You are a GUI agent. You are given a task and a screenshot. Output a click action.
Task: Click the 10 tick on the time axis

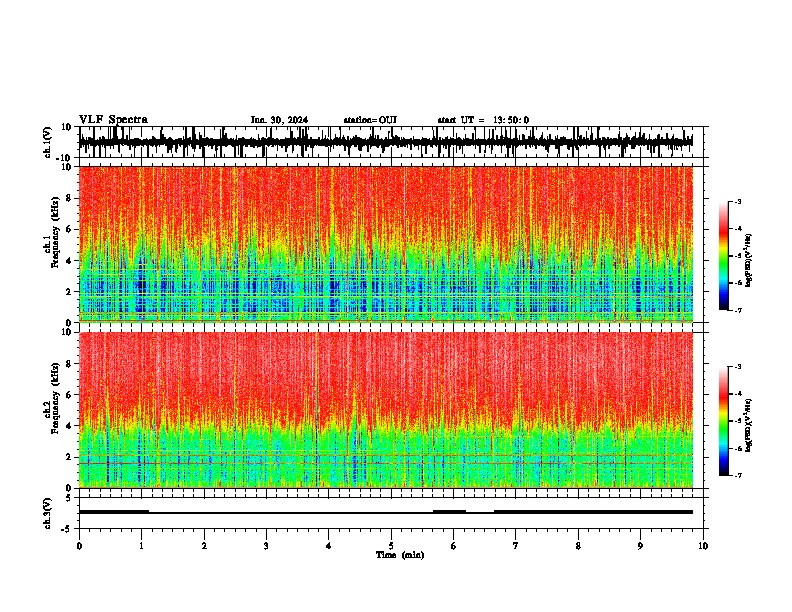point(703,546)
